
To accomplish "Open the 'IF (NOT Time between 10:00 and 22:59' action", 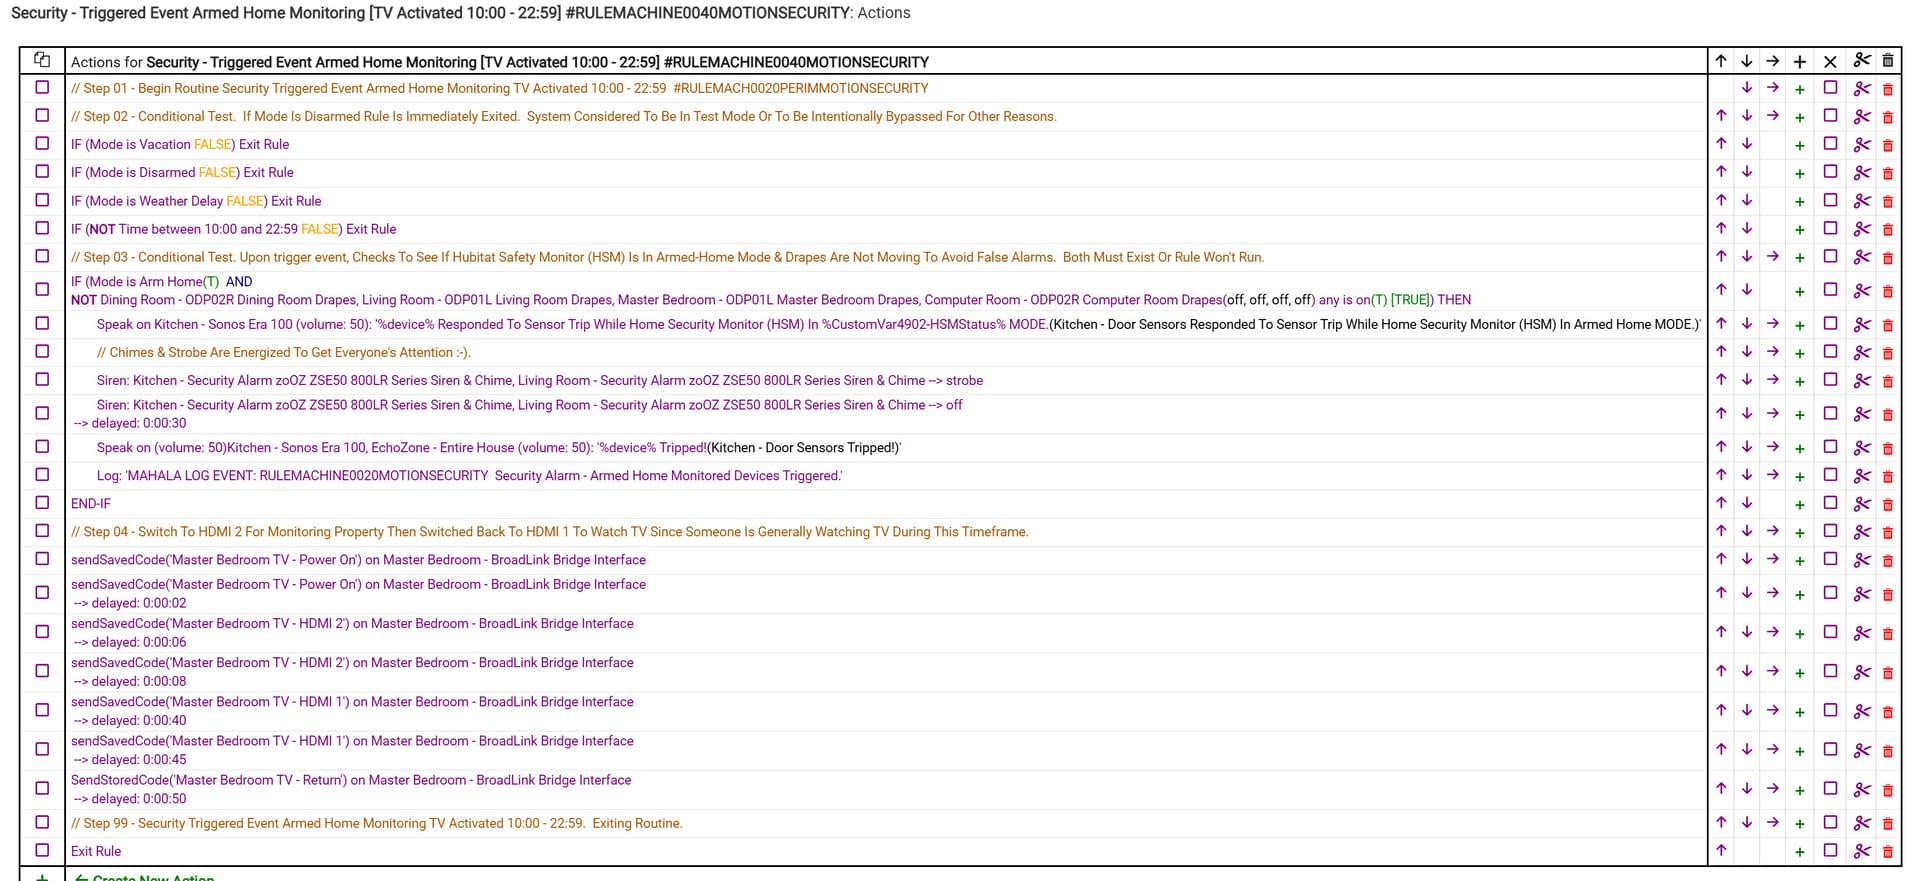I will coord(233,229).
